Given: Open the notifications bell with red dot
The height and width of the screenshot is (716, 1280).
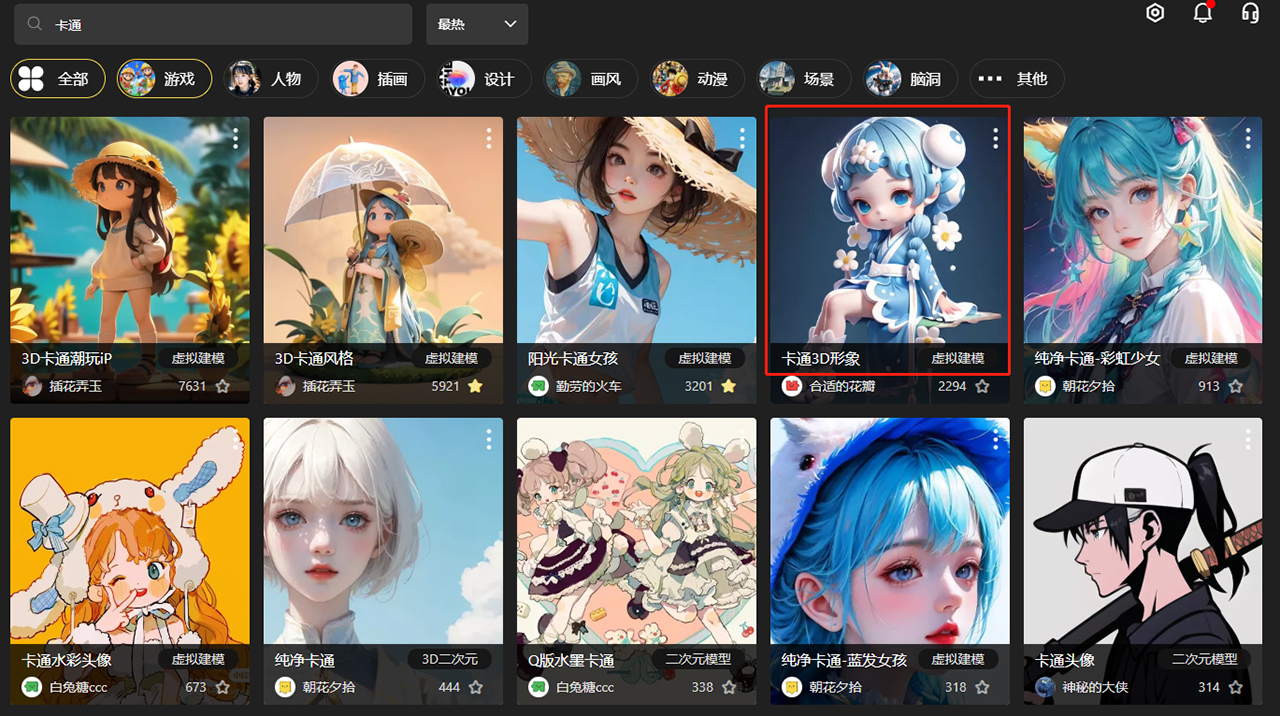Looking at the screenshot, I should tap(1202, 13).
